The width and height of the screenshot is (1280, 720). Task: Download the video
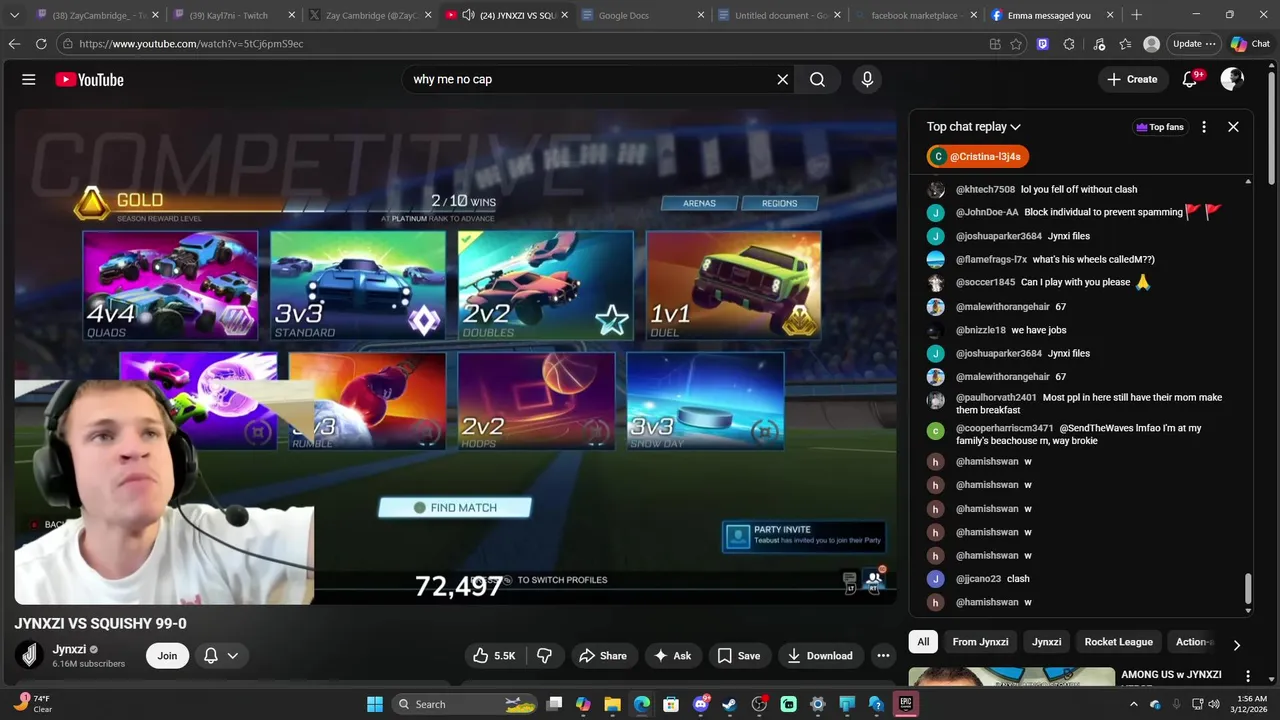tap(820, 656)
